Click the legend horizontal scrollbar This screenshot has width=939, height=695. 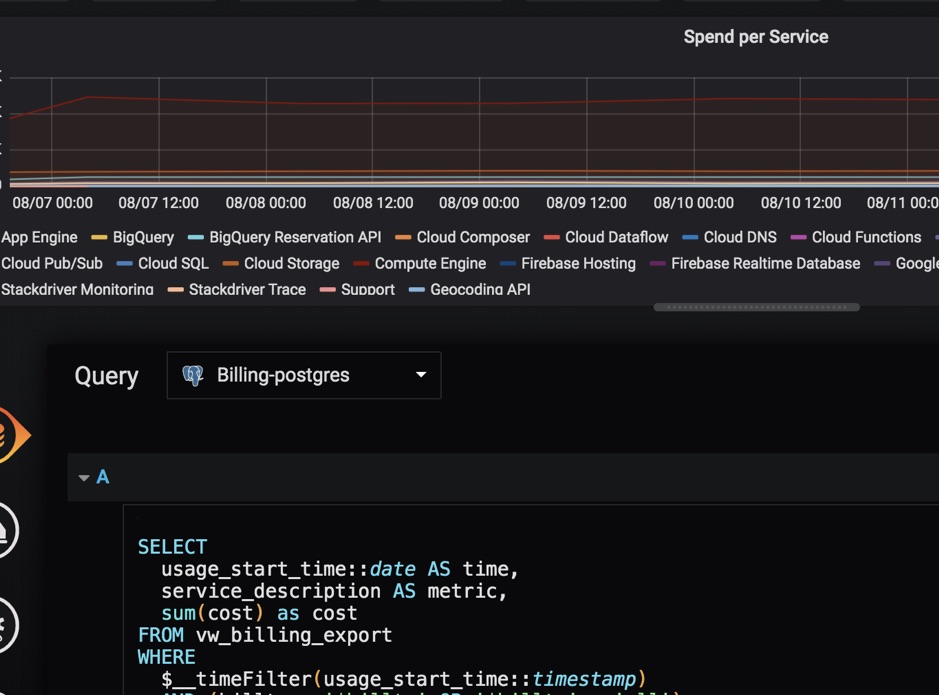coord(756,307)
